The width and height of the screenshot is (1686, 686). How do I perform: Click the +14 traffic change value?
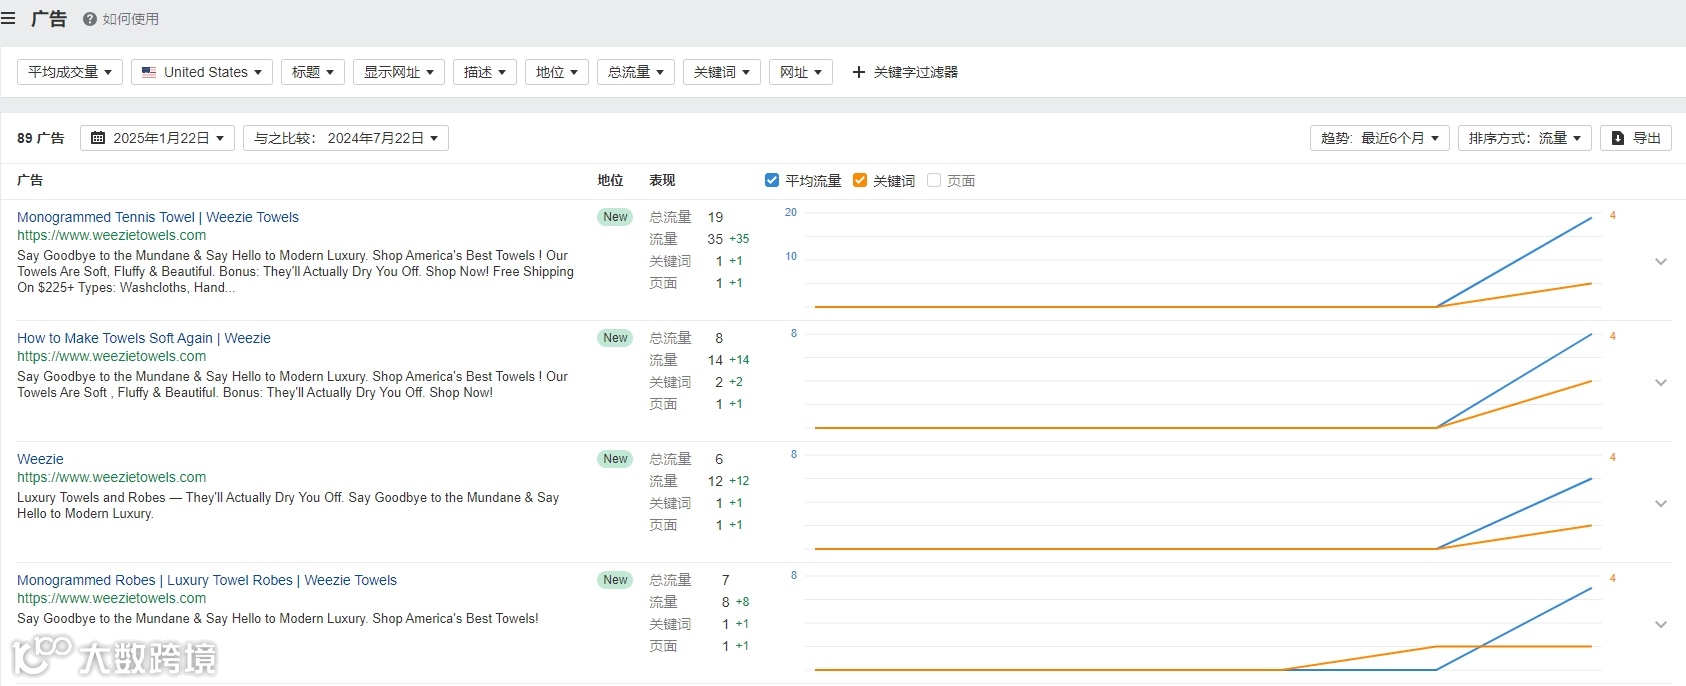(739, 360)
